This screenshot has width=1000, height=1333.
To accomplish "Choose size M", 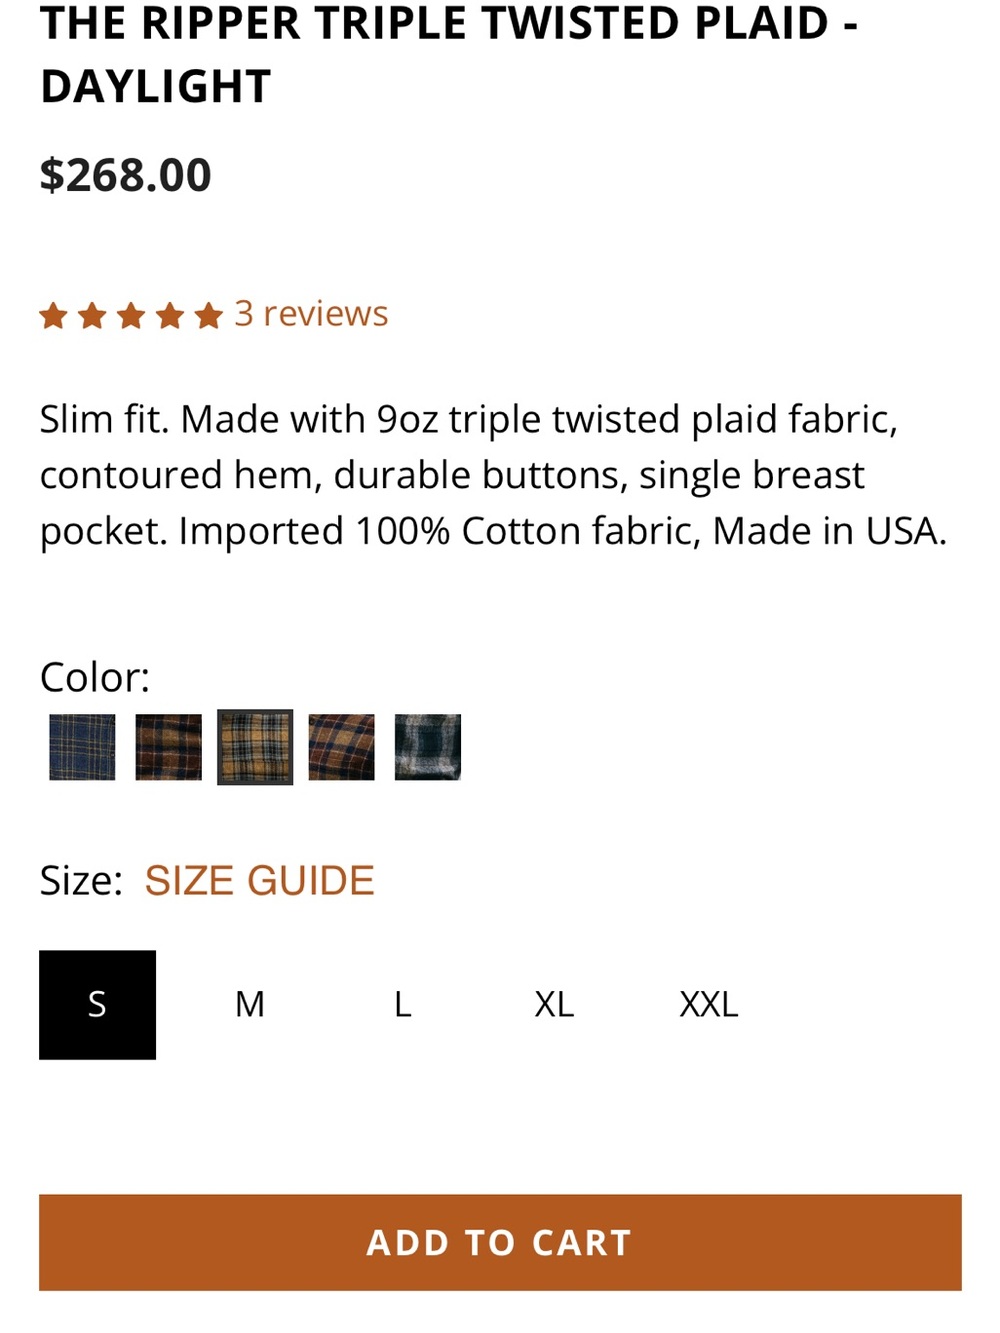I will (x=250, y=1005).
